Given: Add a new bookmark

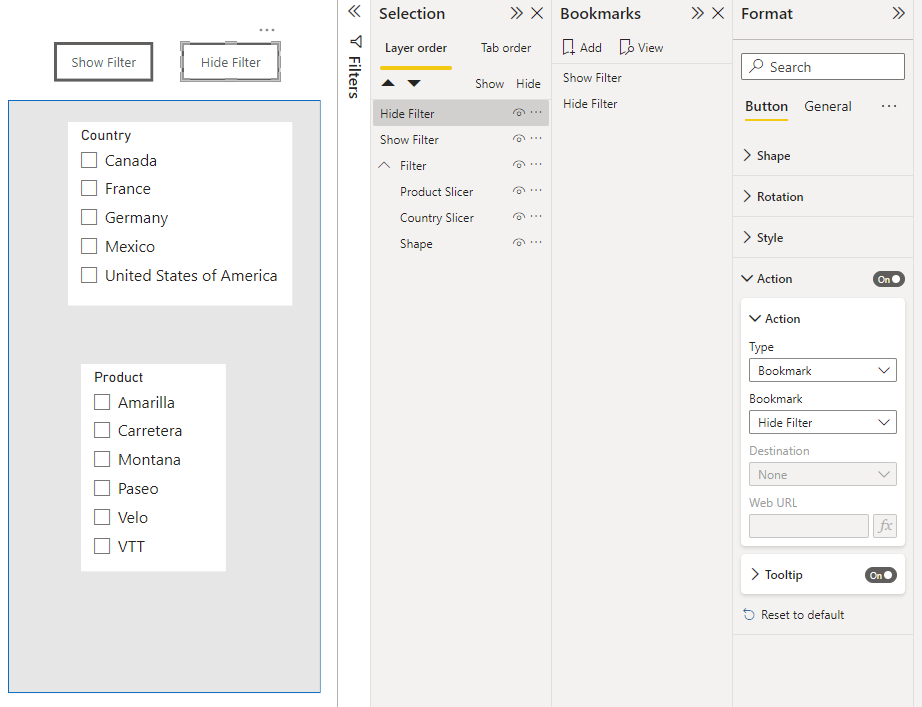Looking at the screenshot, I should tap(582, 47).
